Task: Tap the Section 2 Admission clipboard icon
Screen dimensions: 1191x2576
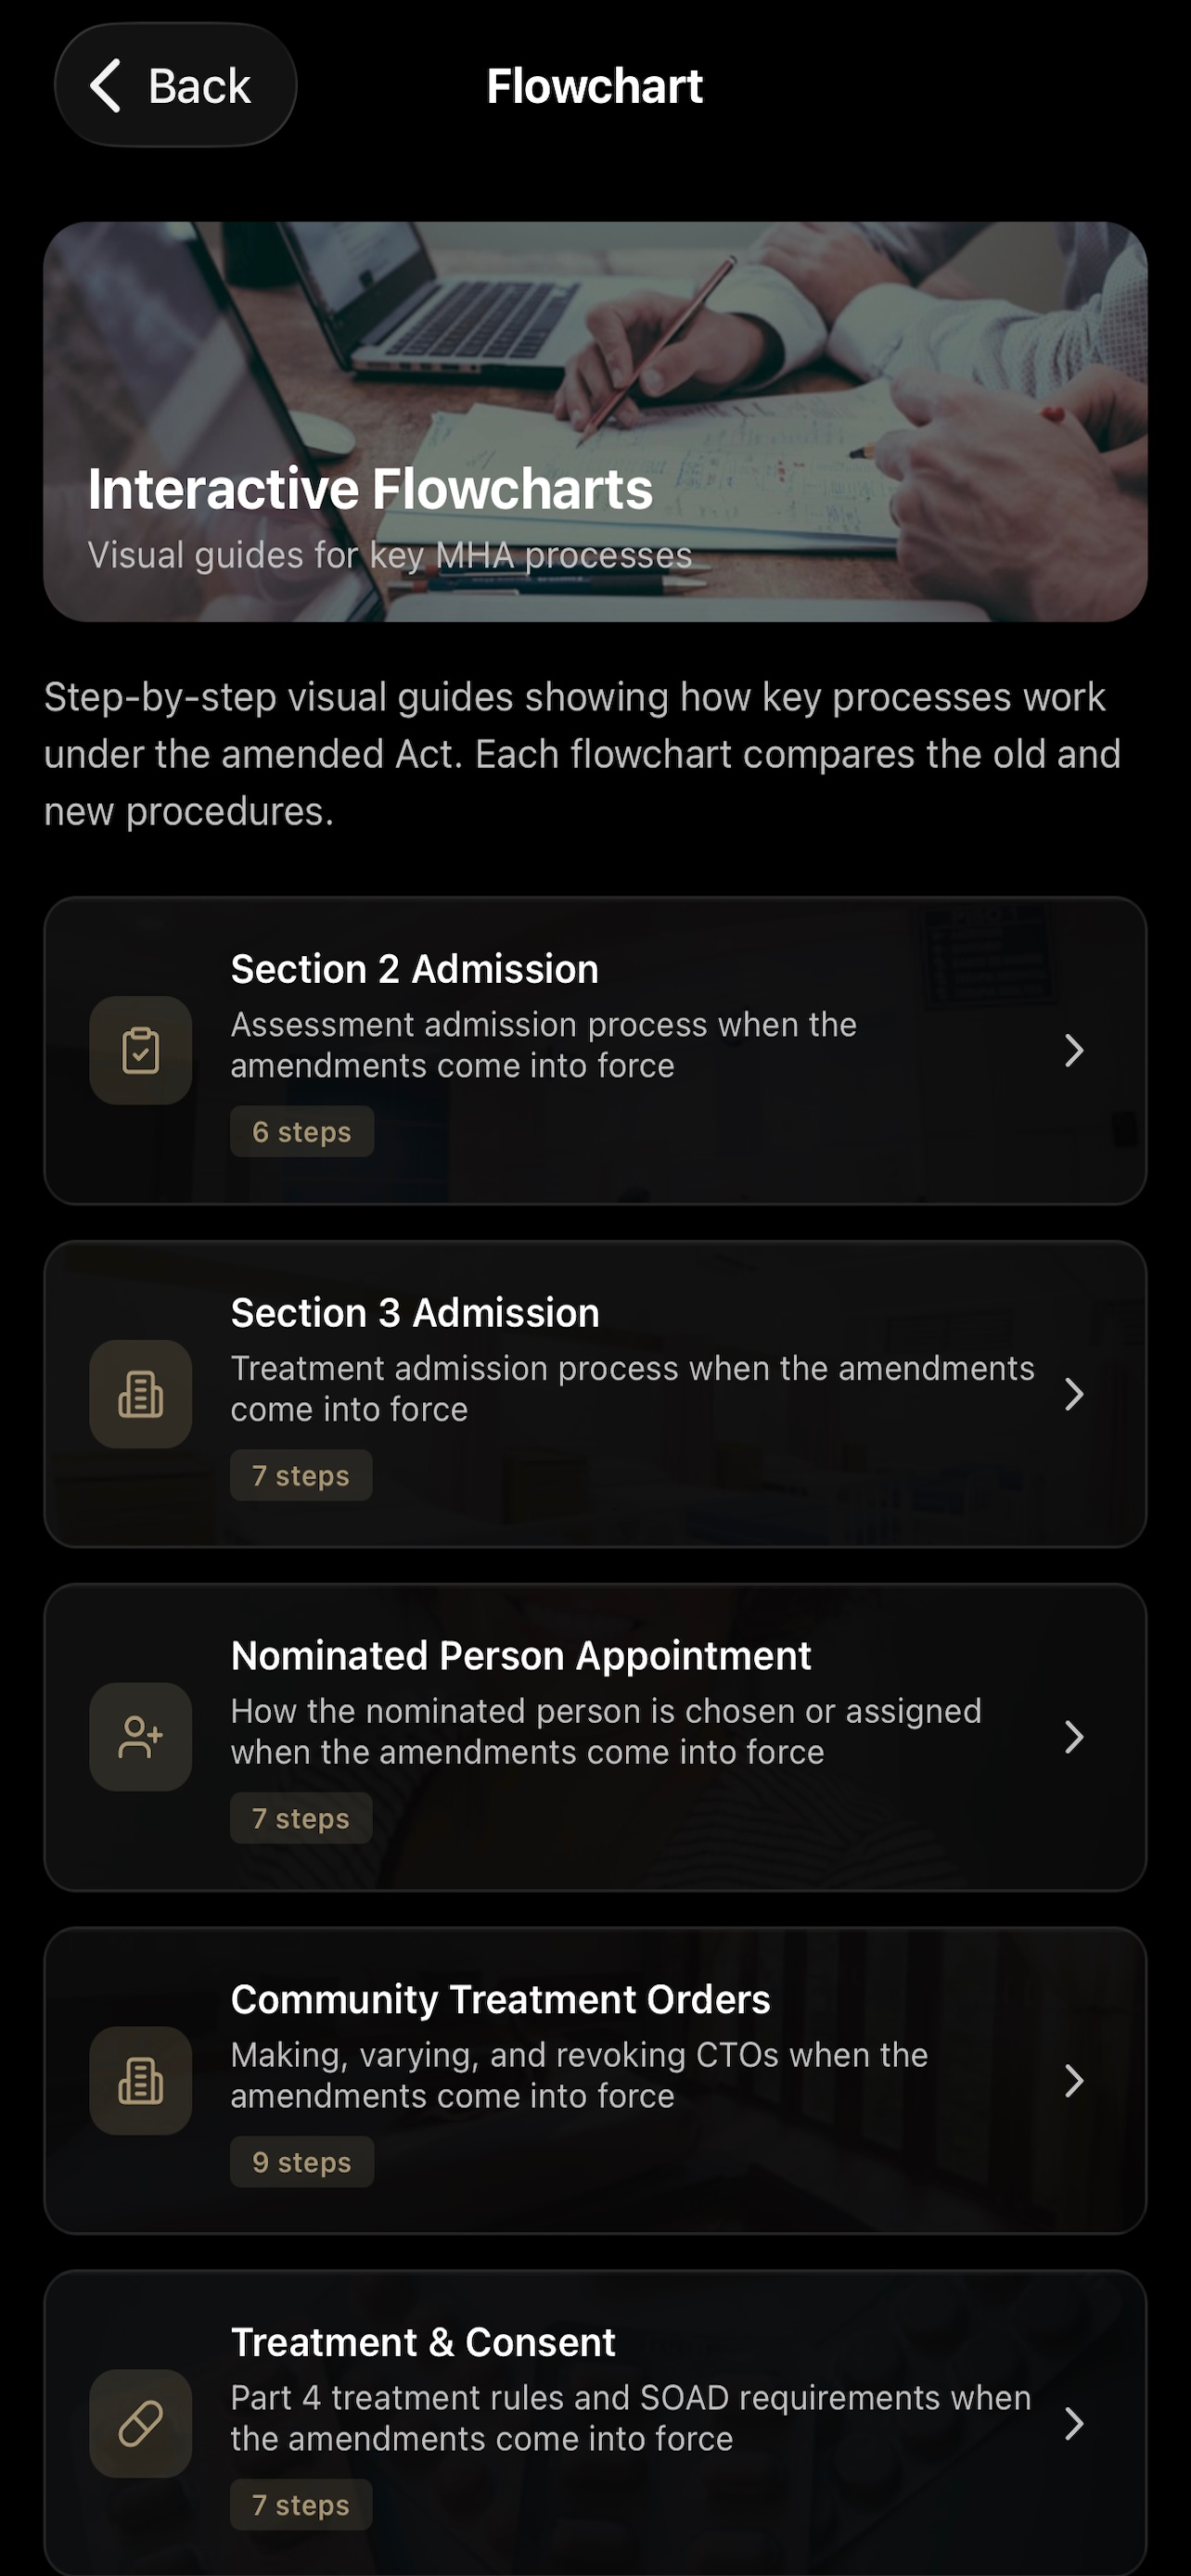Action: [141, 1051]
